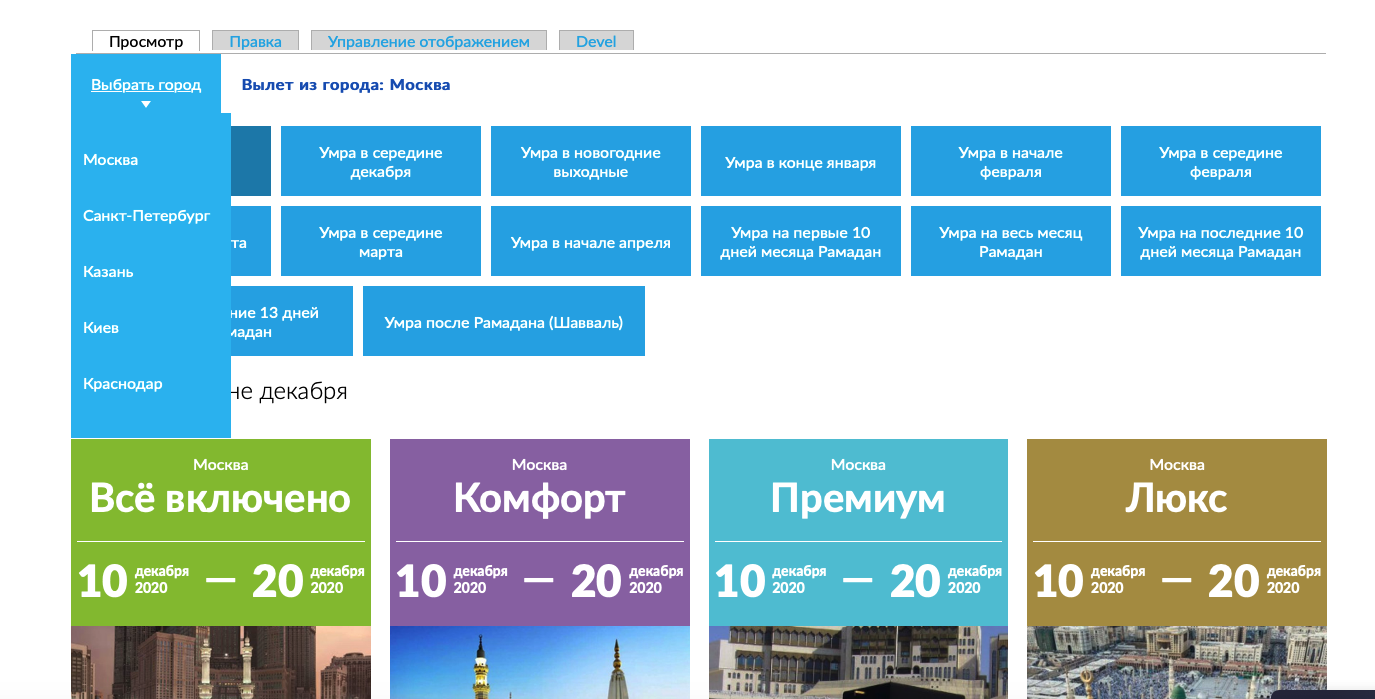The width and height of the screenshot is (1375, 699).
Task: Open the green Всё включено package card
Action: point(220,497)
